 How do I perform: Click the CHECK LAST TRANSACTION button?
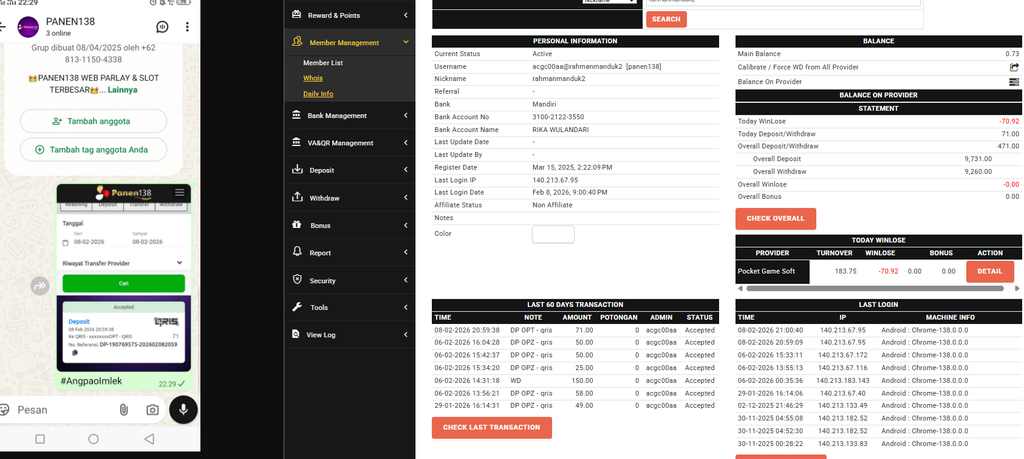coord(491,428)
